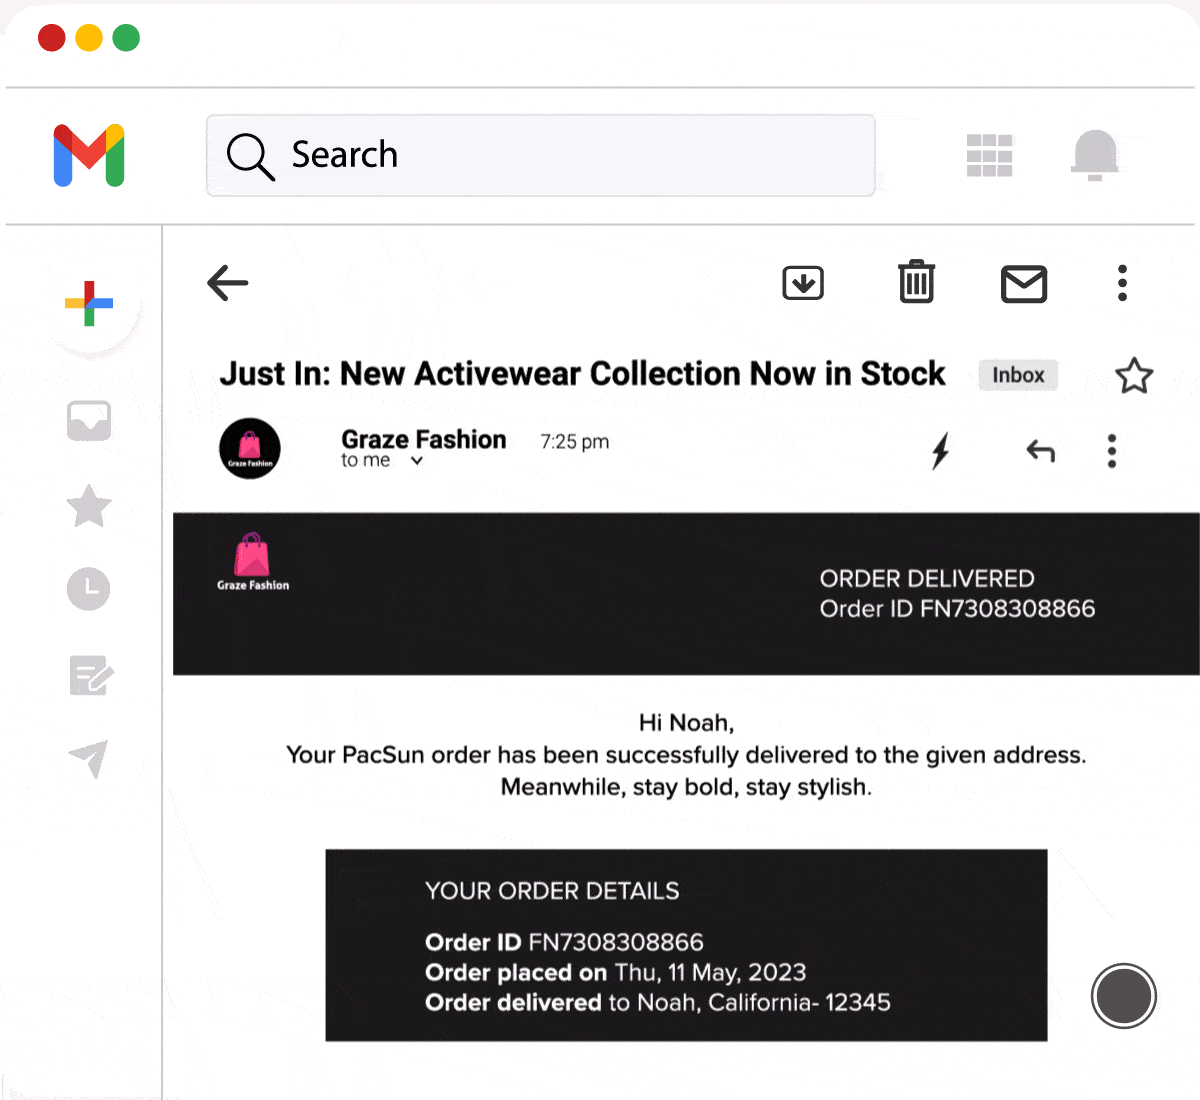The image size is (1200, 1100).
Task: Mark as unread with envelope icon
Action: [x=1024, y=284]
